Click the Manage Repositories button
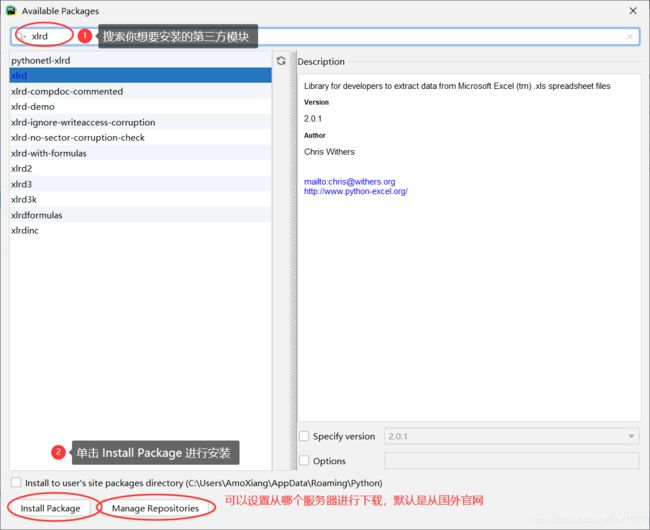Screen dimensions: 650x530 click(155, 508)
